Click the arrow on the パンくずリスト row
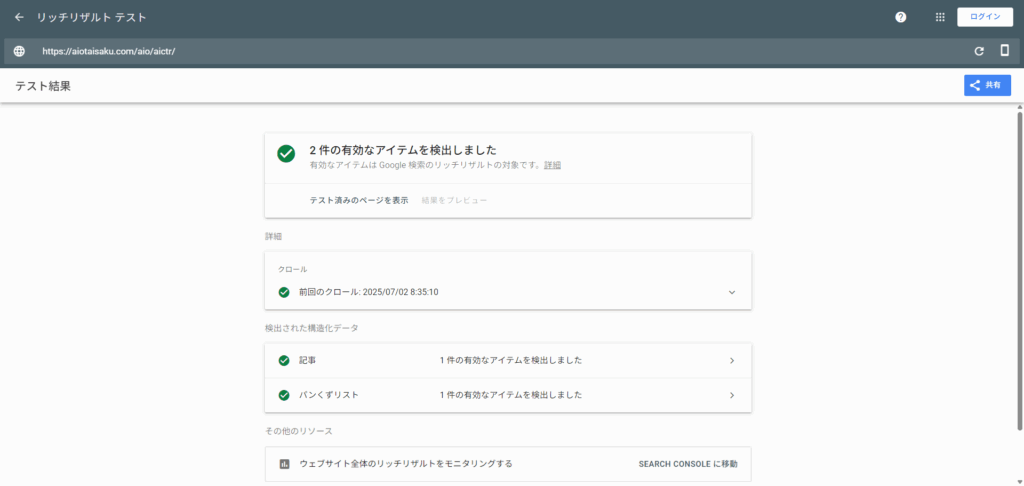Image resolution: width=1024 pixels, height=486 pixels. pyautogui.click(x=731, y=395)
